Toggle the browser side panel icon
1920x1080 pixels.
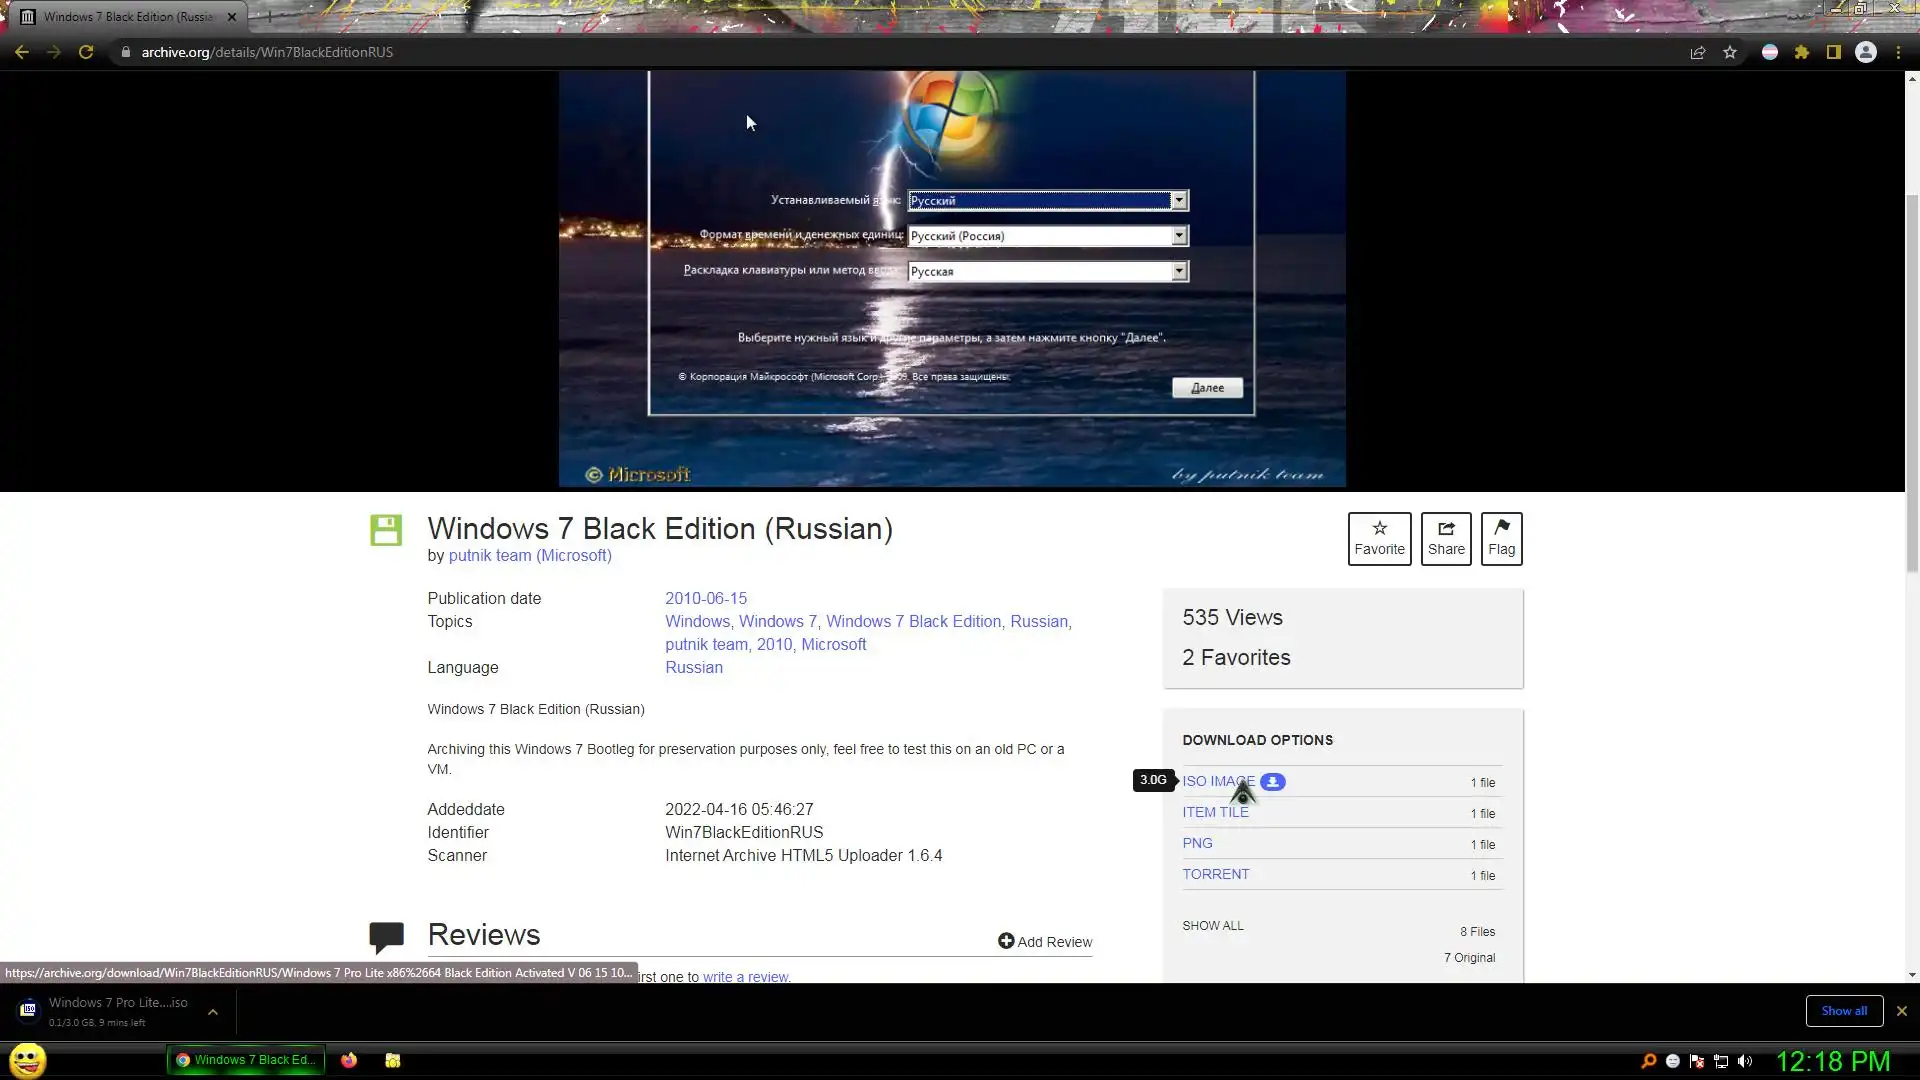point(1834,53)
